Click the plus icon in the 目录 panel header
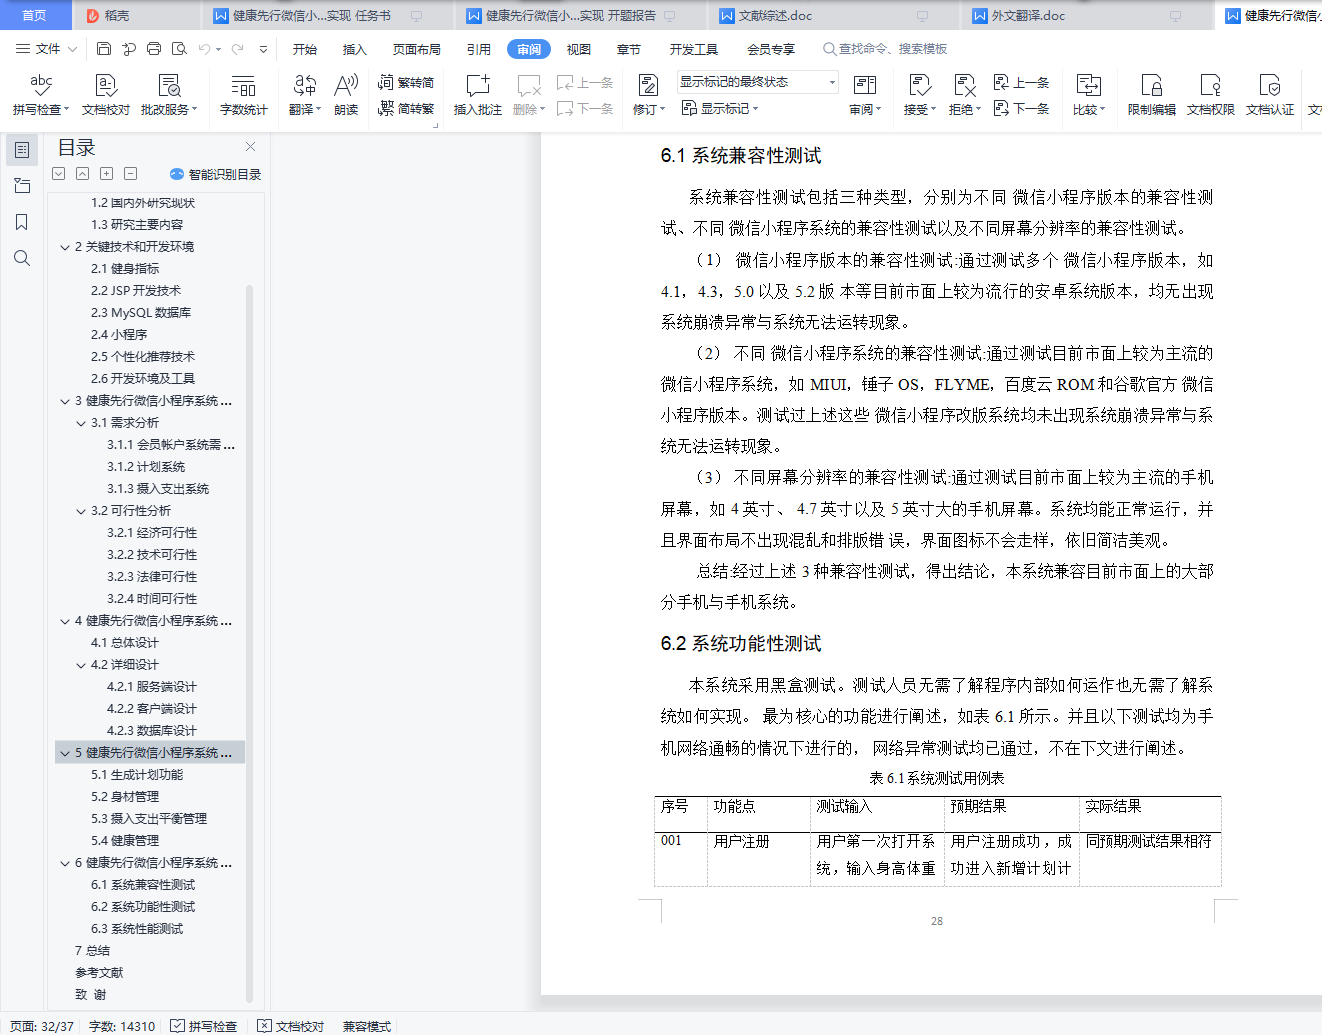Screen dimensions: 1322x1035 (106, 174)
